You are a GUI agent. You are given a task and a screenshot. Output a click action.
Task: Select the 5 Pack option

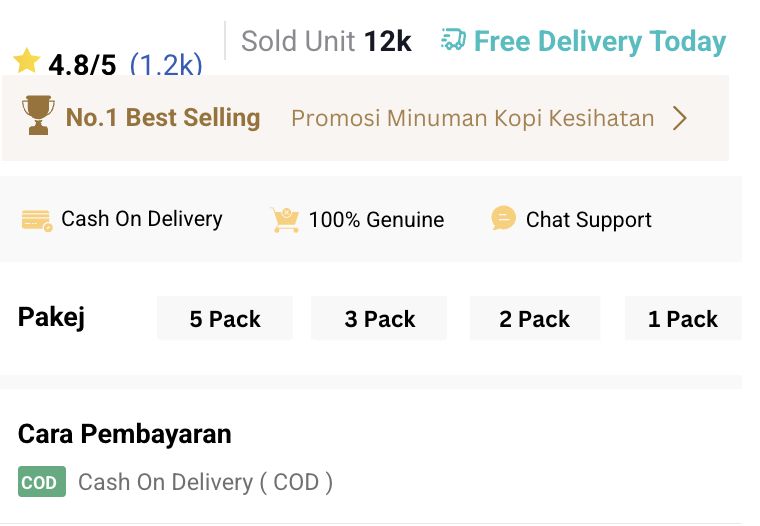point(225,319)
